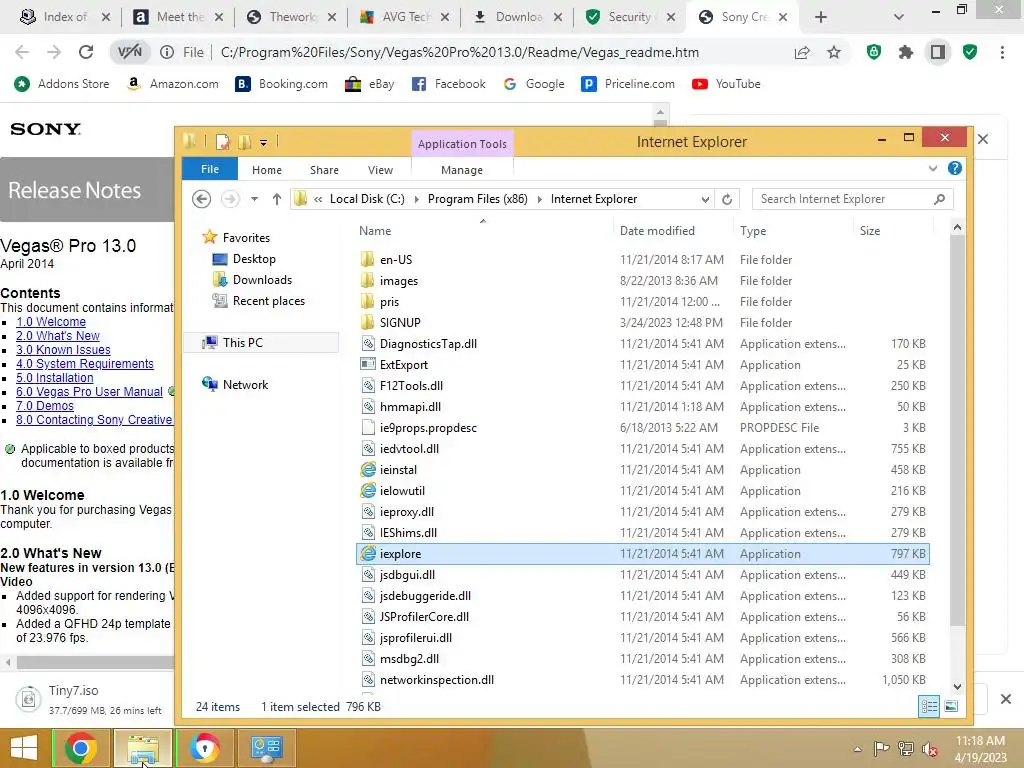Click the share page icon in Chrome address bar
This screenshot has height=768, width=1024.
pyautogui.click(x=802, y=52)
